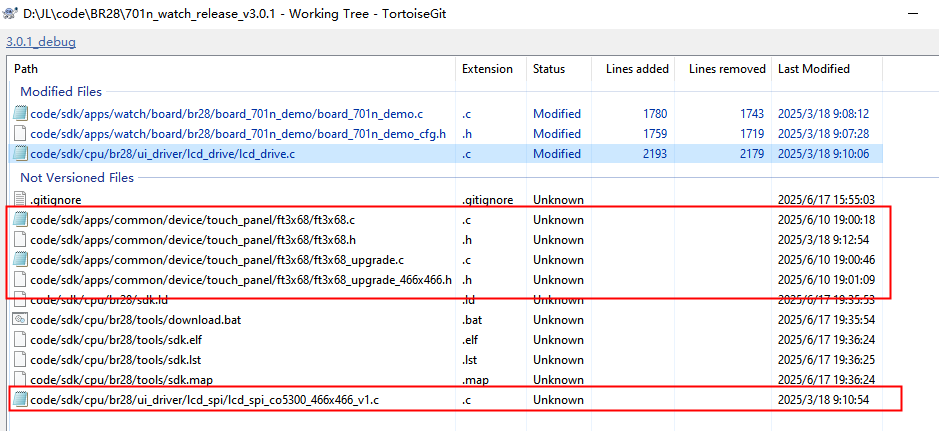Click the sdk.elf file icon
Screen dimensions: 939x431
pos(20,339)
